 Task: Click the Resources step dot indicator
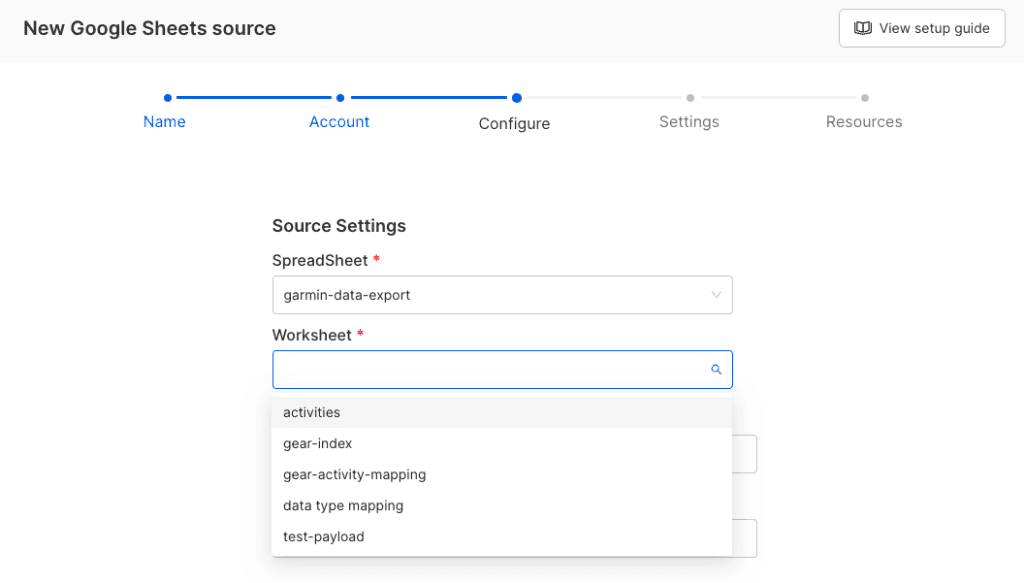[864, 98]
